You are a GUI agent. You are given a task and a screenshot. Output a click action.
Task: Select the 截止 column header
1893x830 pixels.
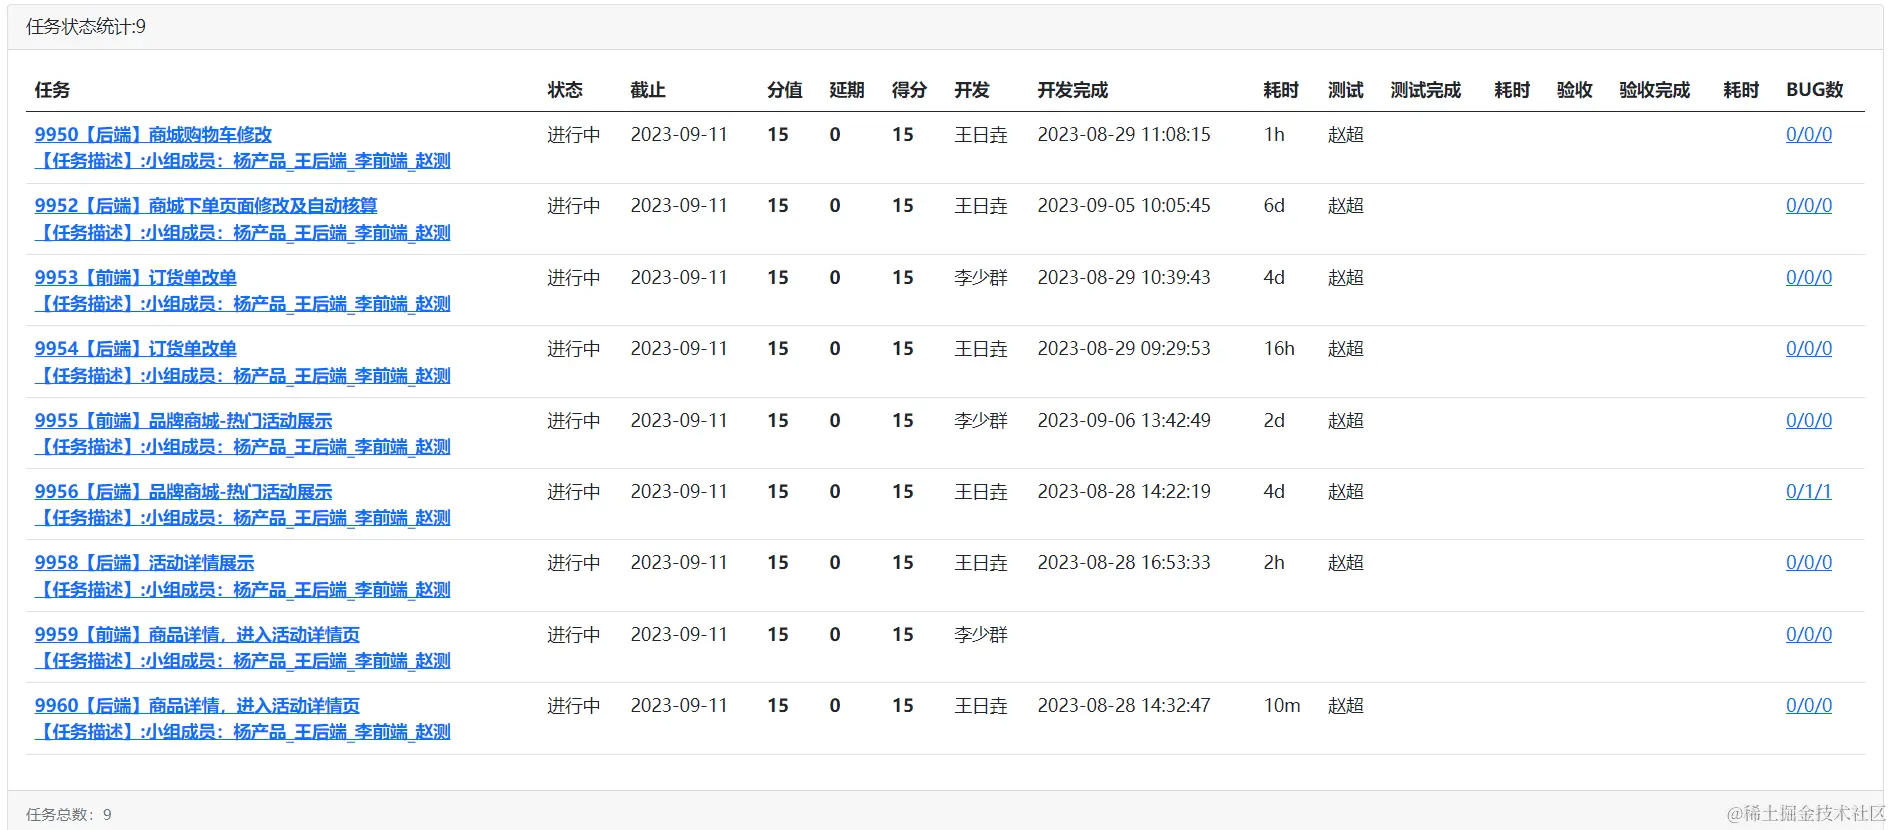(648, 90)
